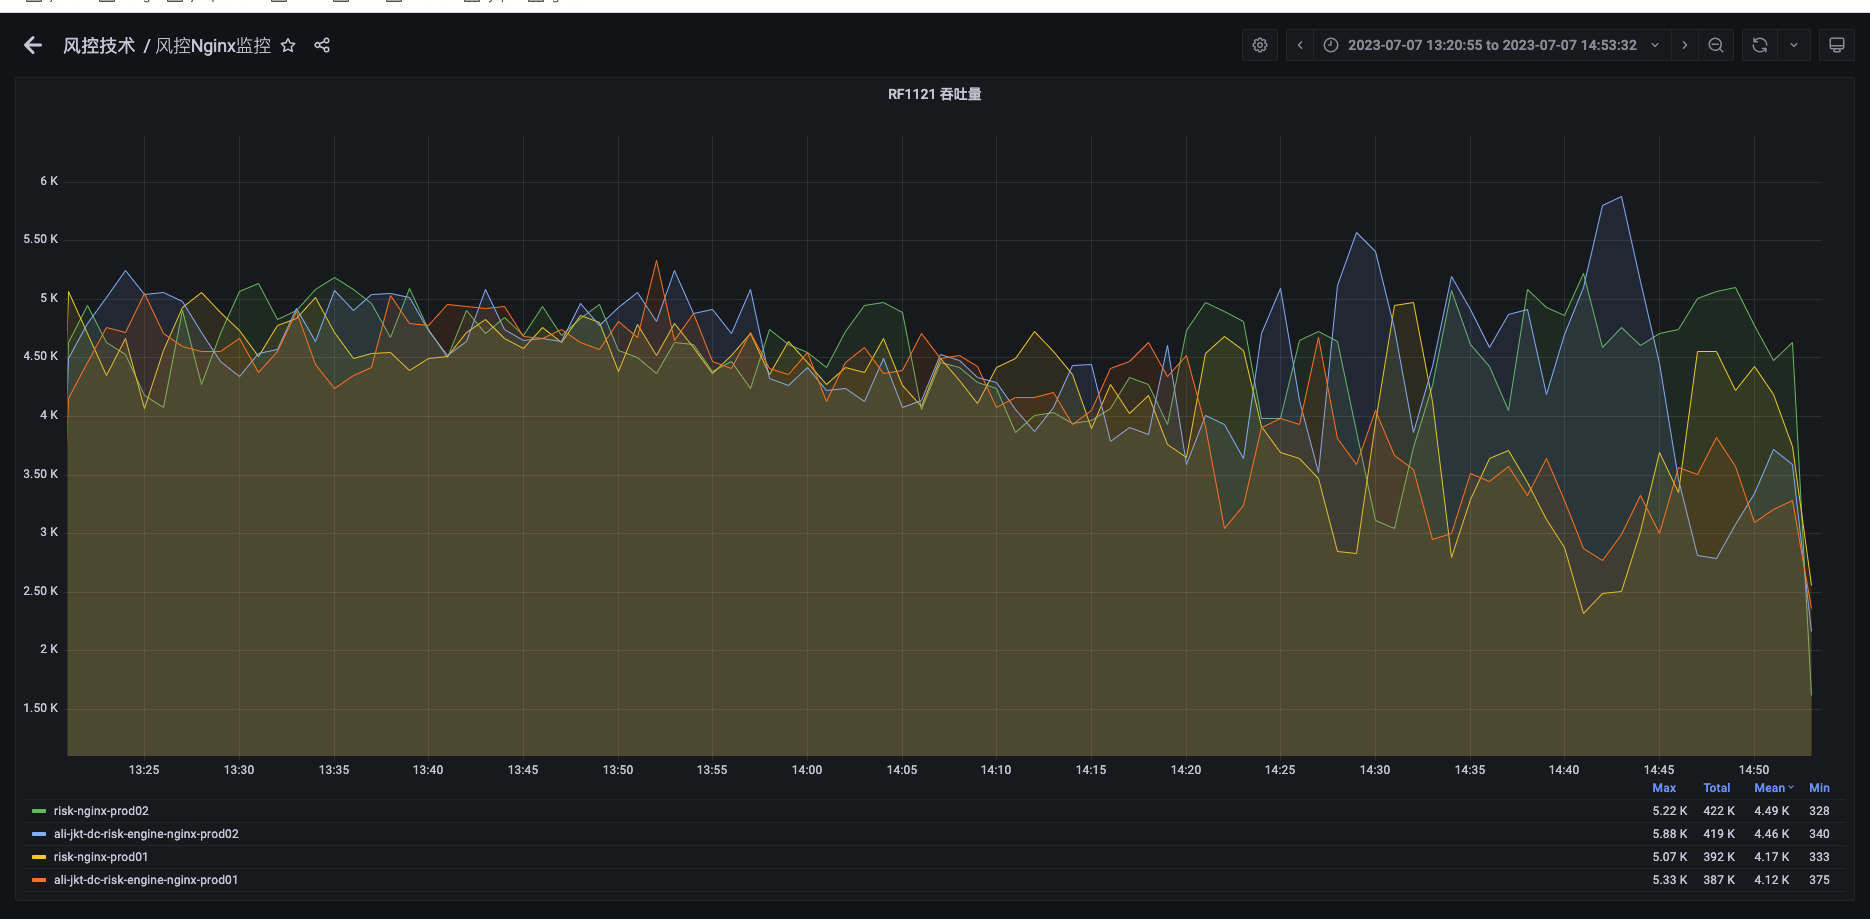1870x919 pixels.
Task: Go back using the left arrow icon
Action: [x=33, y=45]
